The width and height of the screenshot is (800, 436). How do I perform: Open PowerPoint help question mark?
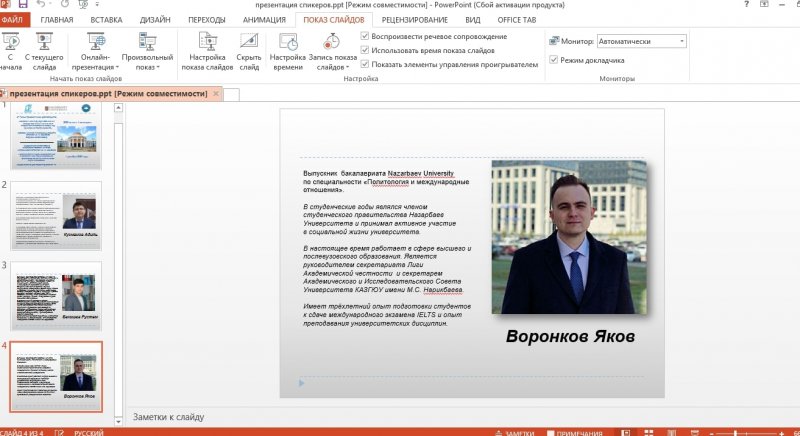coord(746,4)
